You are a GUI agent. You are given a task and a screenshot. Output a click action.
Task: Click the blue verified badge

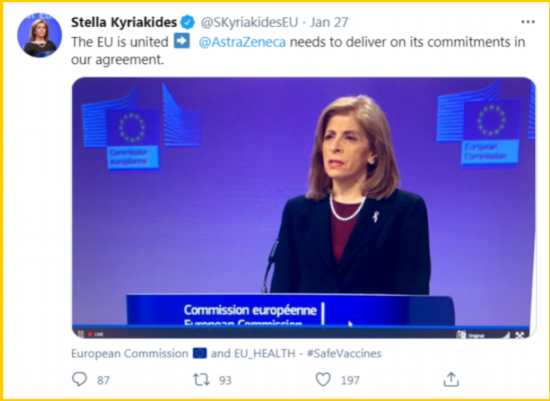(188, 22)
